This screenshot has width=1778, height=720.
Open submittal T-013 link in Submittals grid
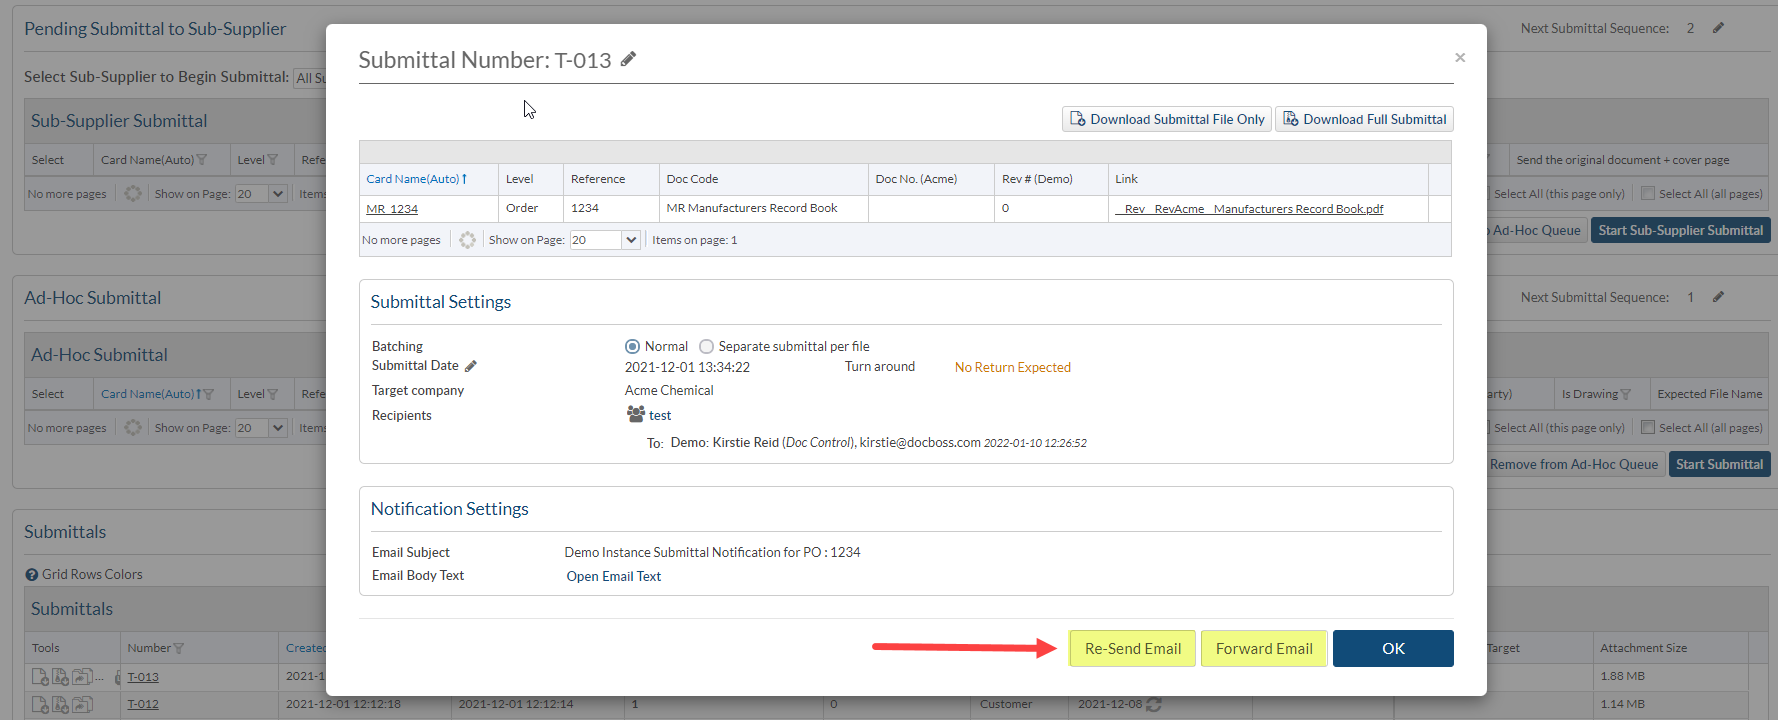click(143, 677)
